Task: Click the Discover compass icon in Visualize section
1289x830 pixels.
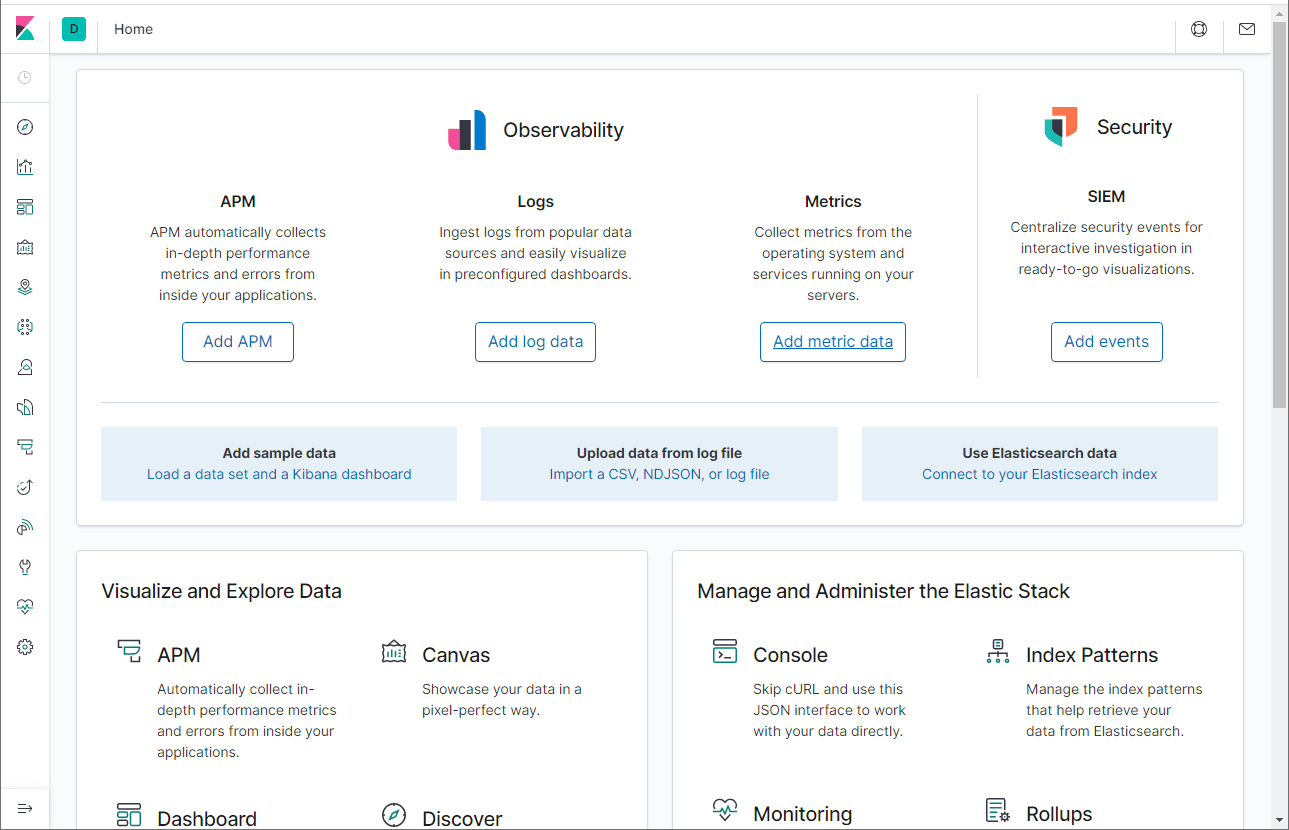Action: click(x=394, y=814)
